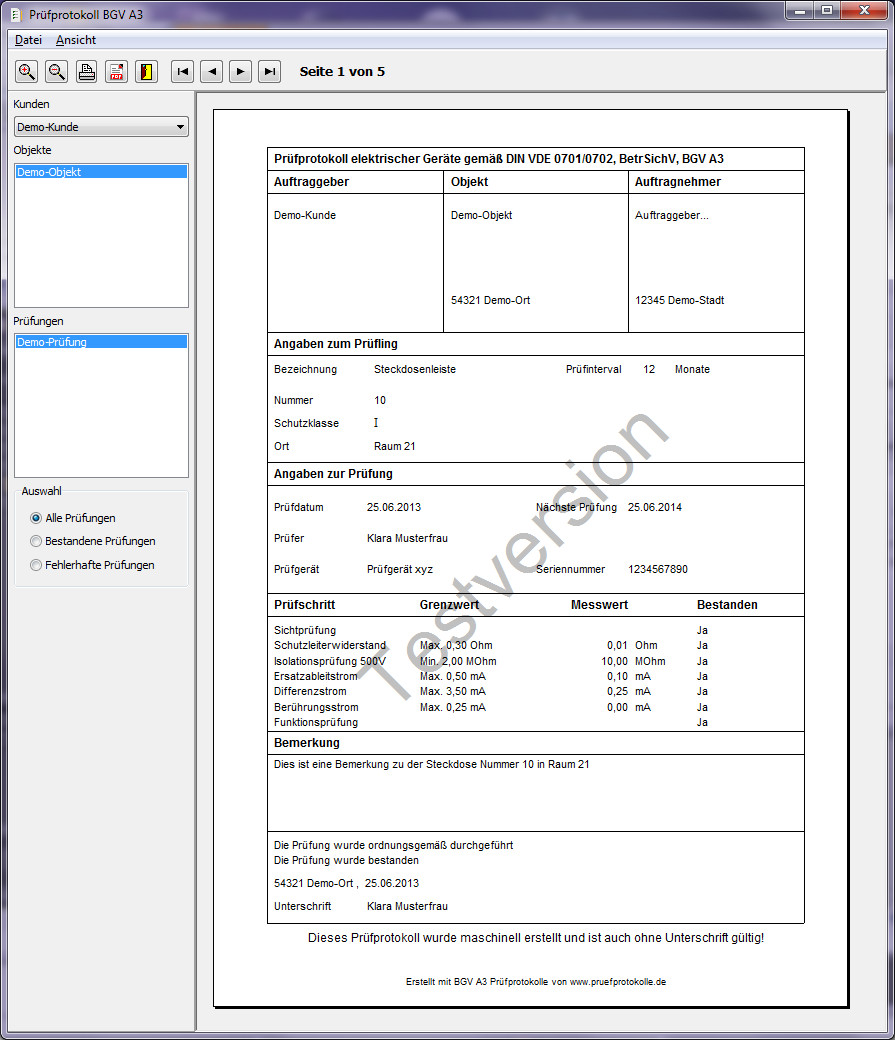The image size is (895, 1040).
Task: Click the 'Schutzleiterwiderstand' test step row
Action: 330,645
